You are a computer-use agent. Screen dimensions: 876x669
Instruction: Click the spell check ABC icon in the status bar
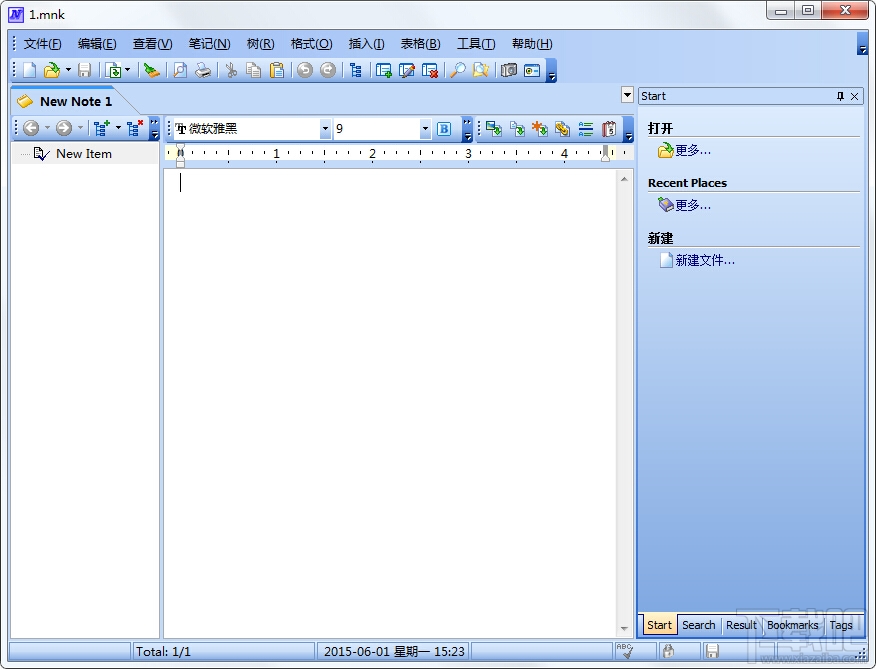(625, 651)
